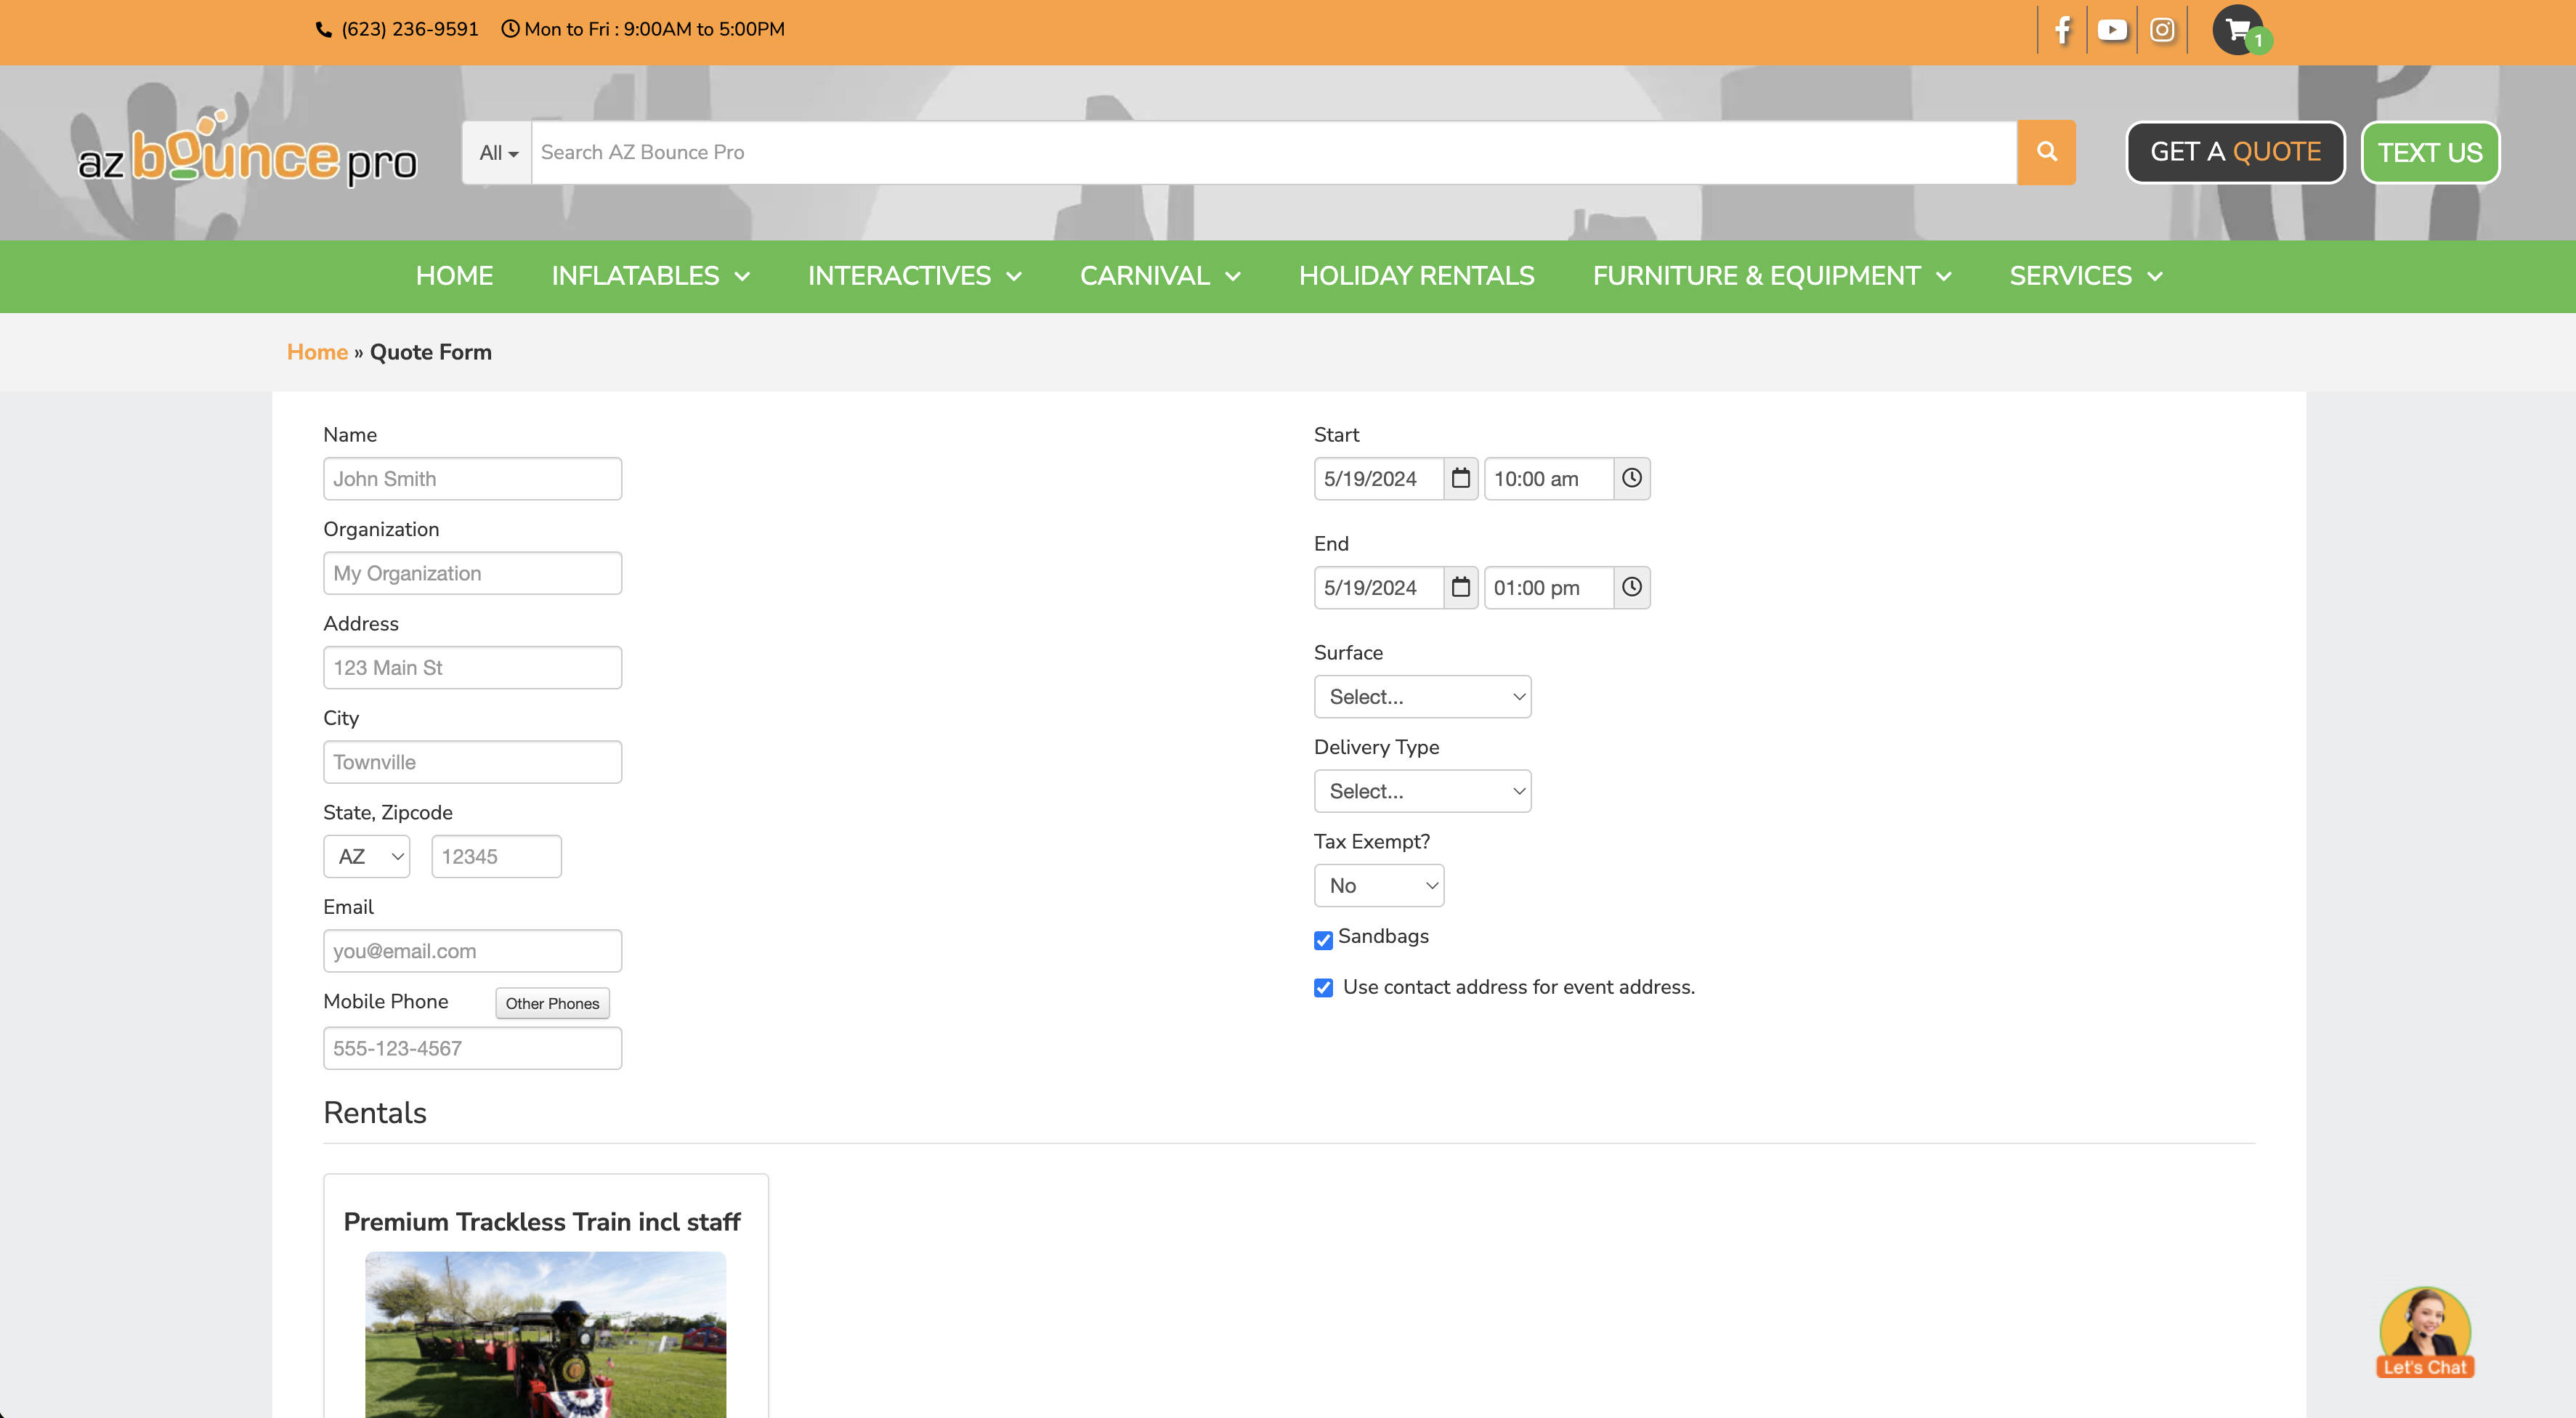Uncheck the Sandbags checkbox
The image size is (2576, 1418).
[1323, 939]
